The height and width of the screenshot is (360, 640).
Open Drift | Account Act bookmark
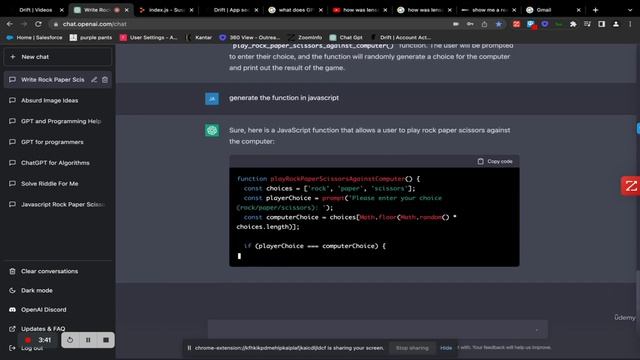pyautogui.click(x=401, y=37)
